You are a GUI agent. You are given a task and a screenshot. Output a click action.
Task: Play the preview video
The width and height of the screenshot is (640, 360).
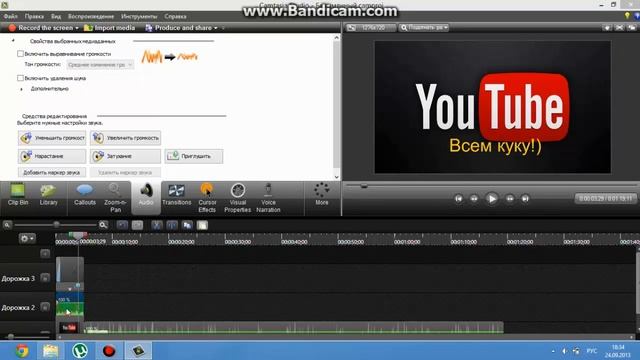491,199
